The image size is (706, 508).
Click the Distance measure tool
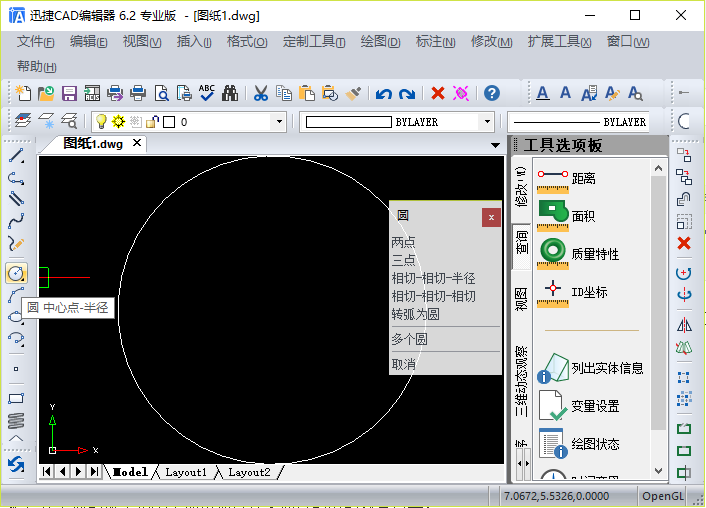click(566, 179)
